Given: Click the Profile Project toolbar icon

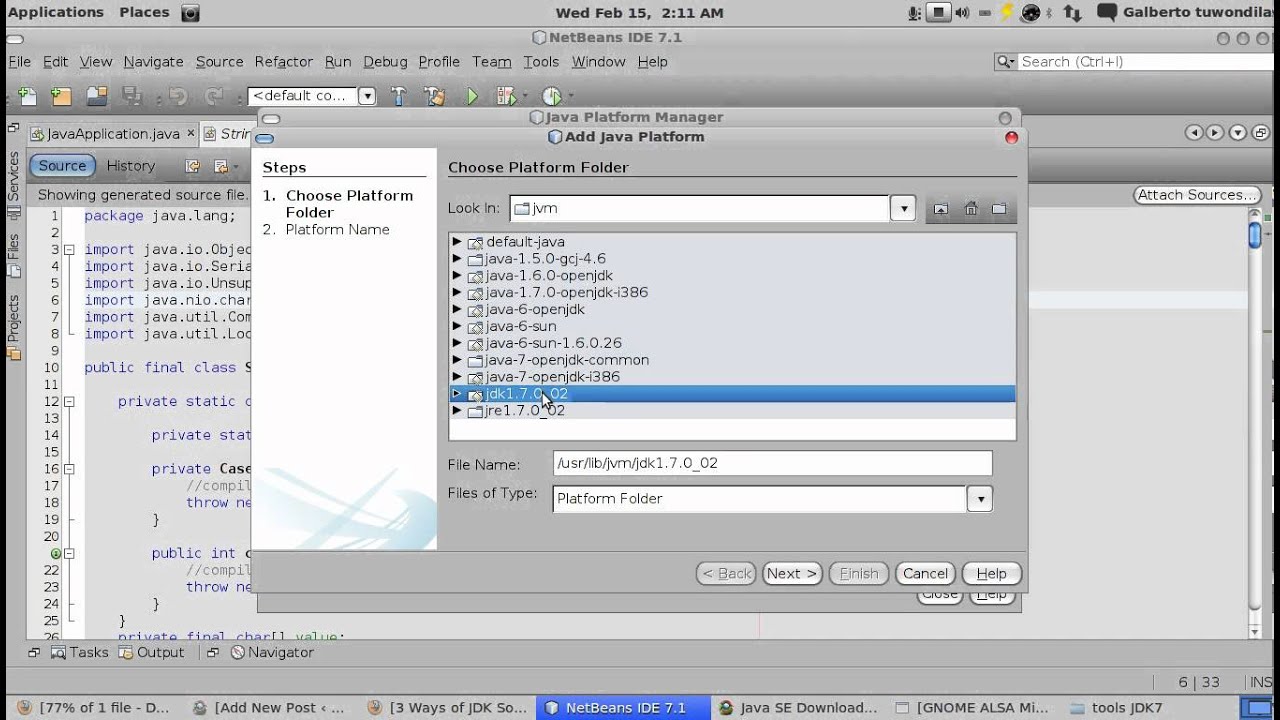Looking at the screenshot, I should (551, 96).
